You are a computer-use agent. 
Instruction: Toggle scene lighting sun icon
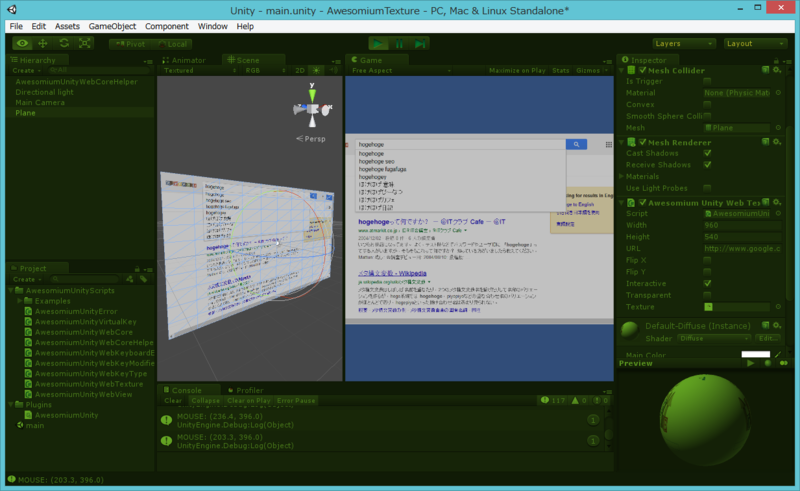[316, 70]
